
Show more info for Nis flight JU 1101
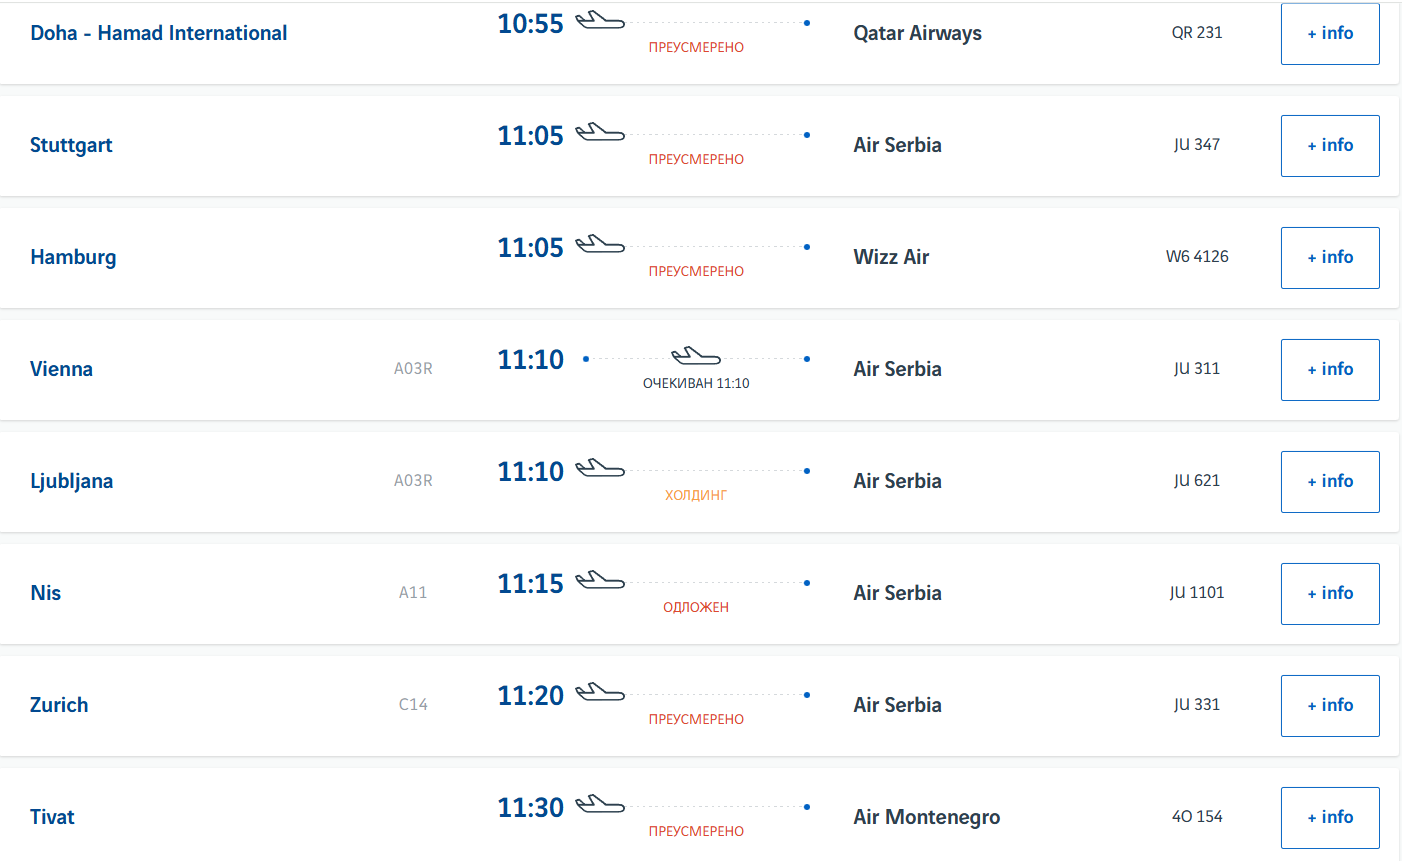[x=1330, y=594]
